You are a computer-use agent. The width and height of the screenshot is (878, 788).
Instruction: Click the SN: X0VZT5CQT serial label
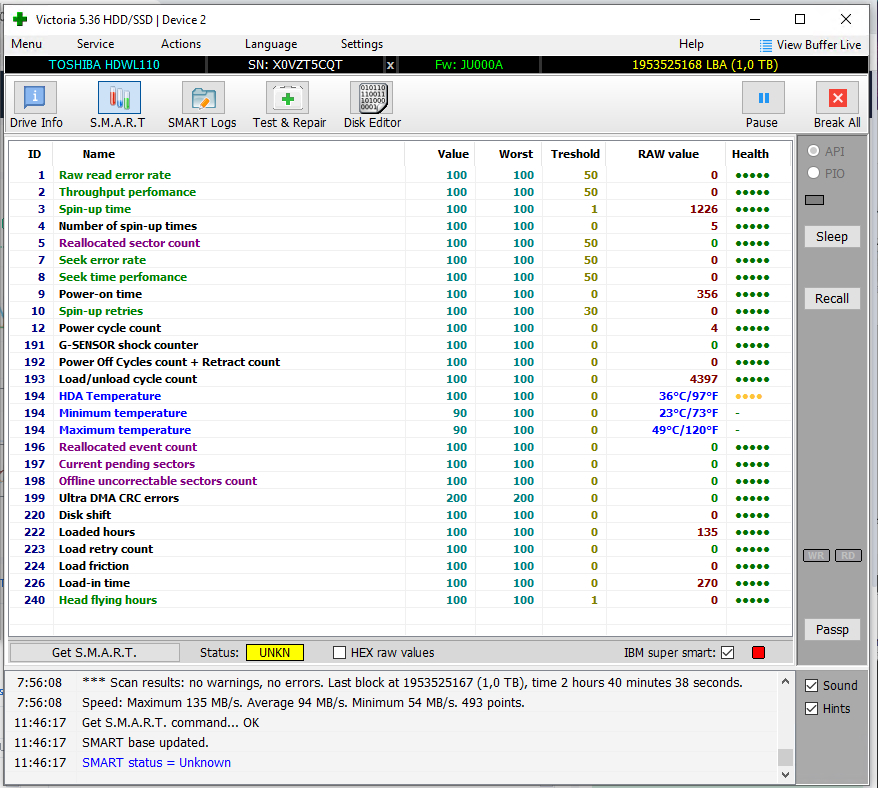[x=295, y=65]
